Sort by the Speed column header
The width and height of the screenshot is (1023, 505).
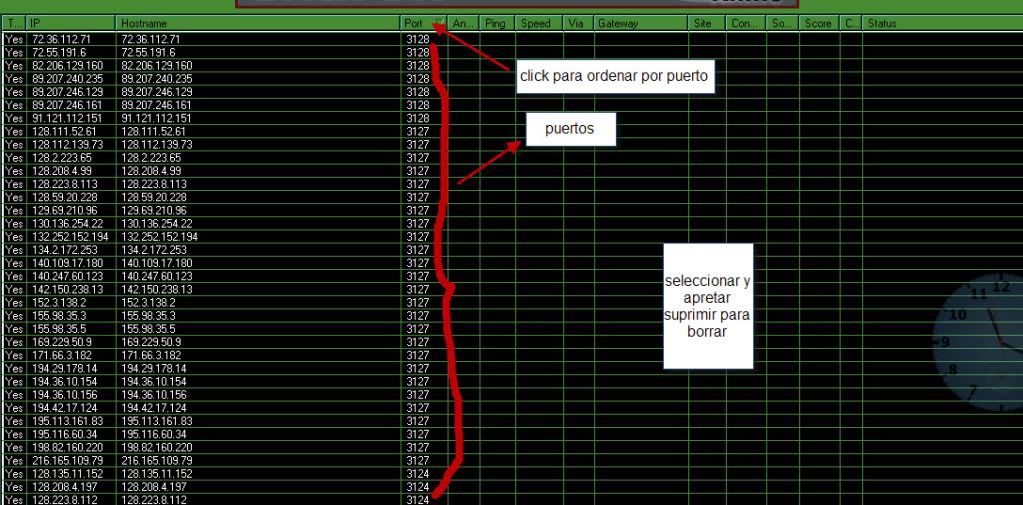(539, 23)
